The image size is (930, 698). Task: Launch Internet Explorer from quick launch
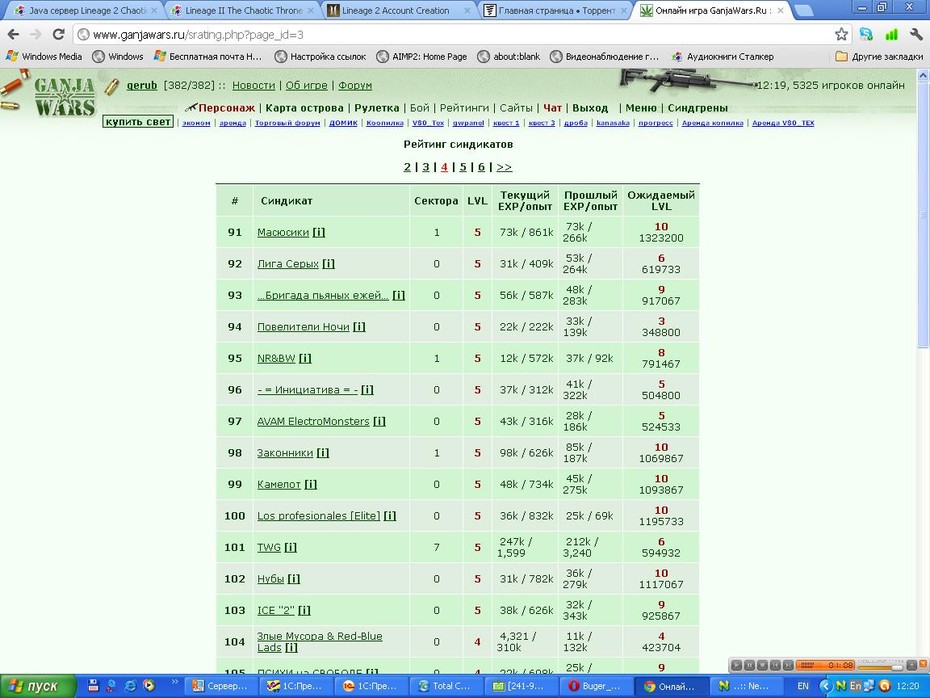[x=130, y=686]
